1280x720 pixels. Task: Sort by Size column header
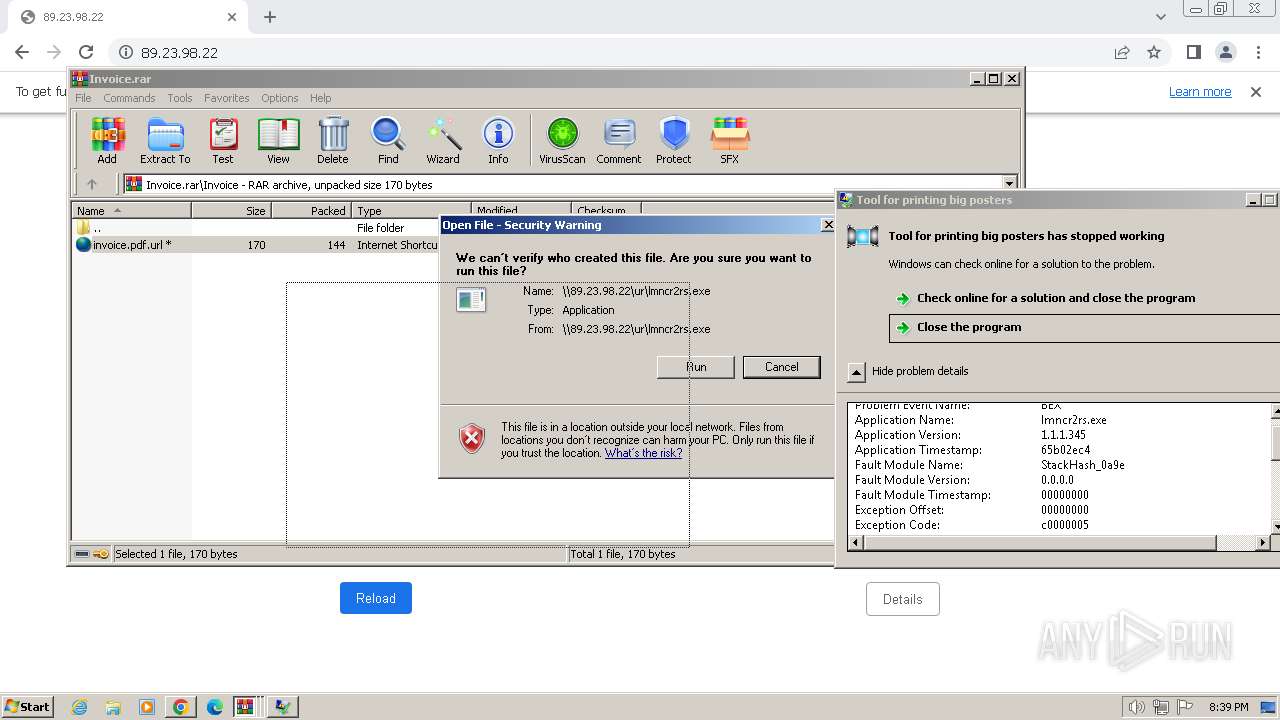231,210
